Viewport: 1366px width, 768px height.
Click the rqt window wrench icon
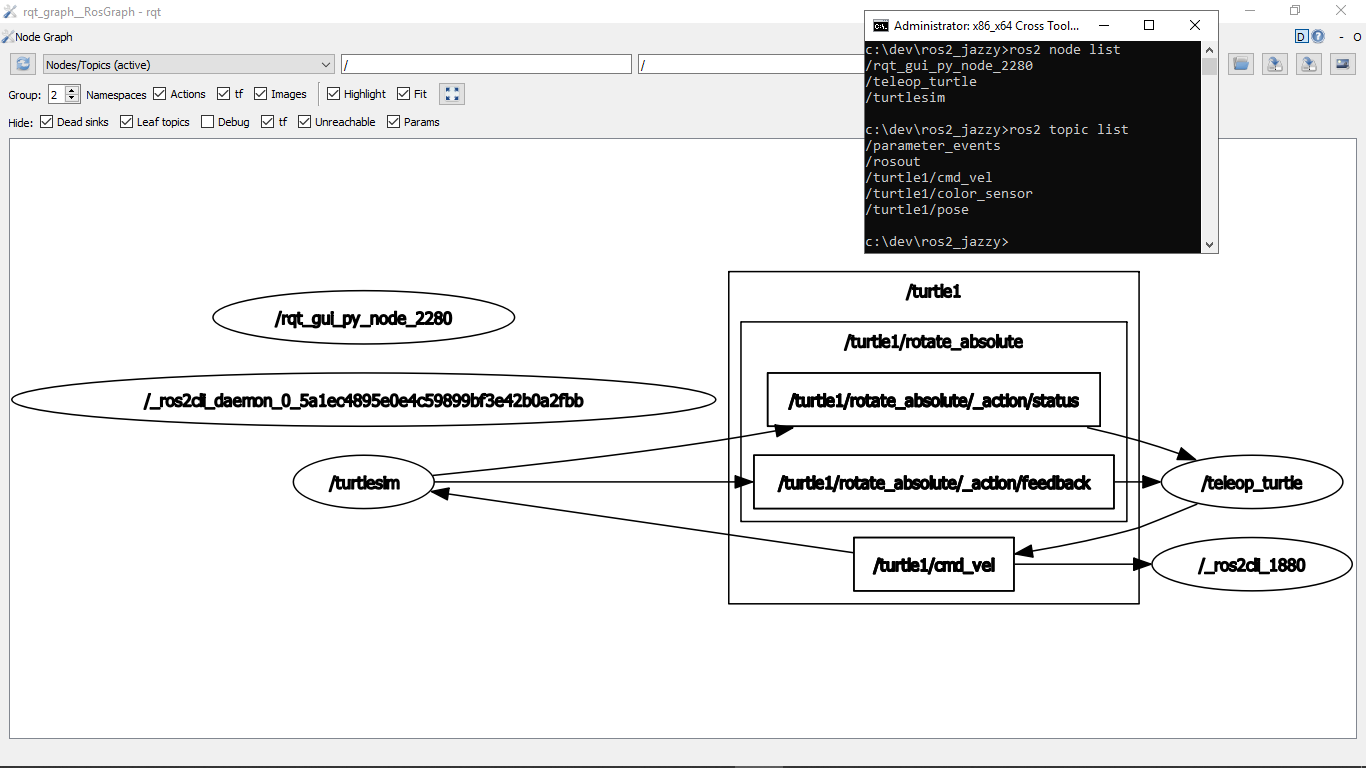10,12
